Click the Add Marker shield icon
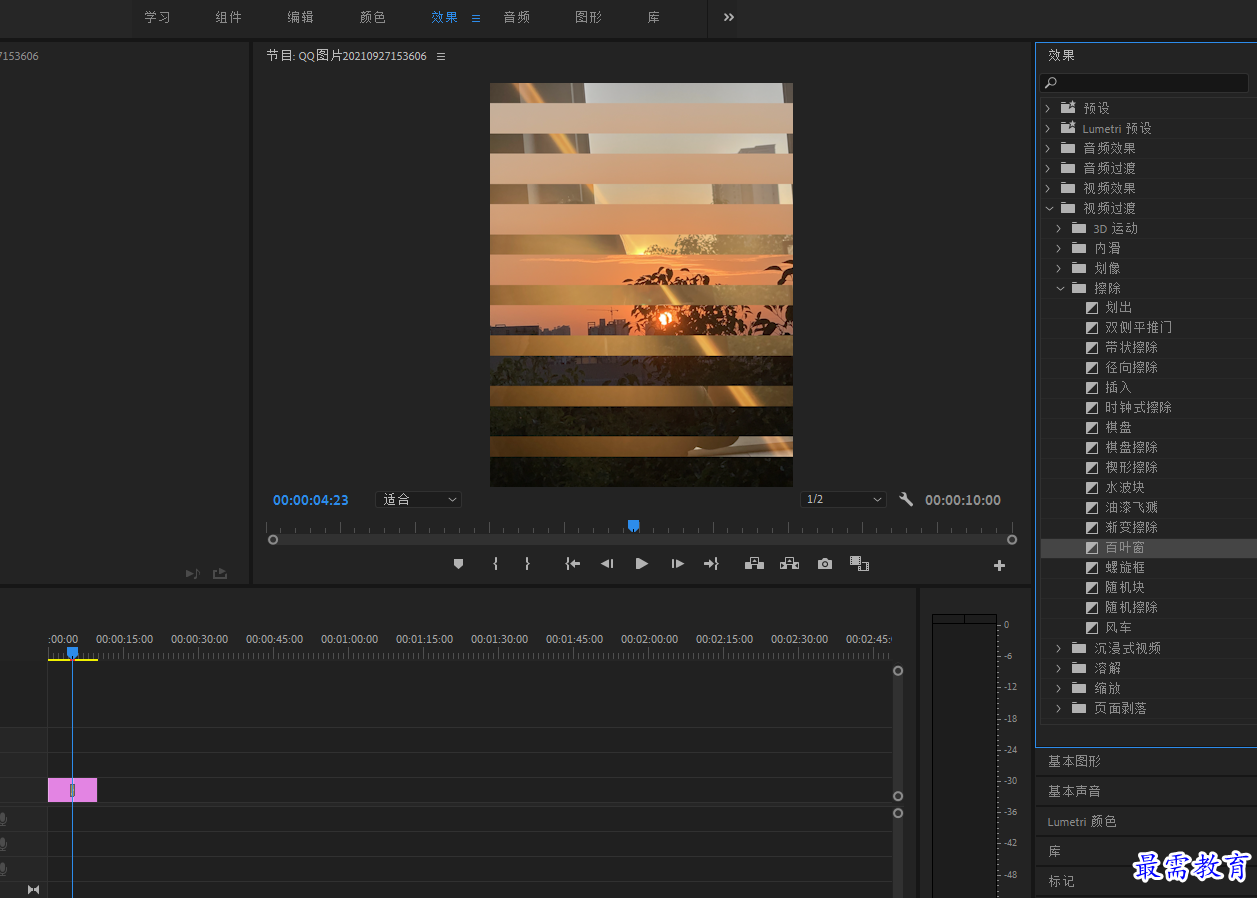Screen dimensions: 1257x898 pyautogui.click(x=459, y=564)
